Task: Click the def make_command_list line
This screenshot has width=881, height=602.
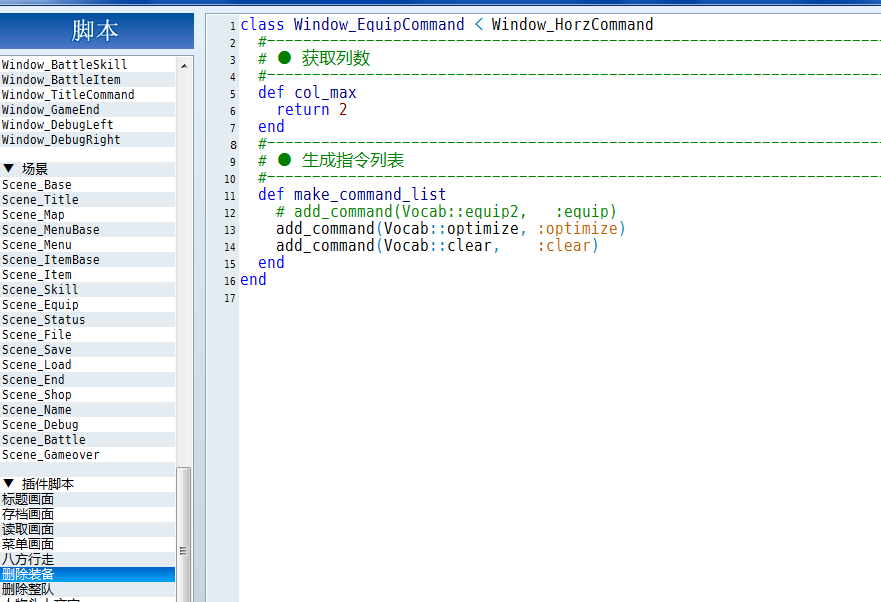Action: tap(352, 194)
